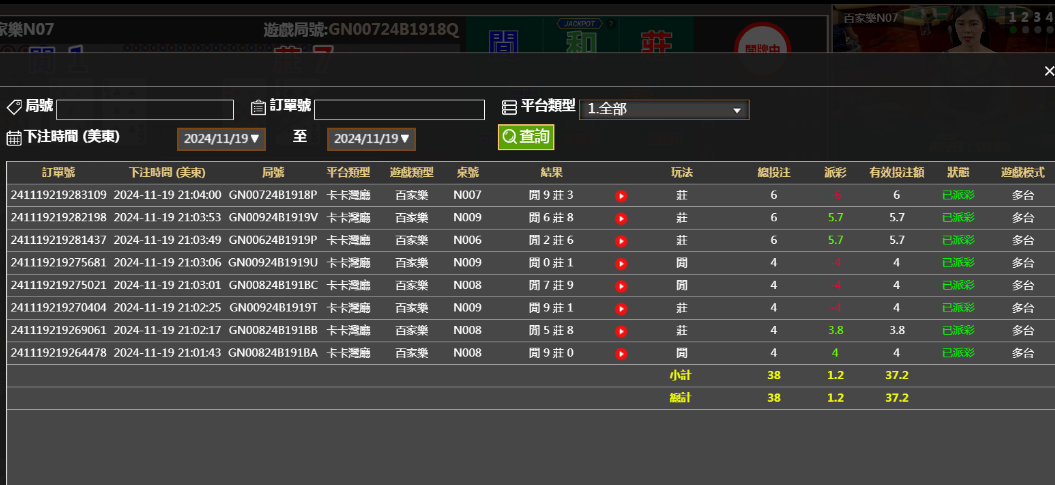Select order number 241119219264478

click(x=59, y=352)
